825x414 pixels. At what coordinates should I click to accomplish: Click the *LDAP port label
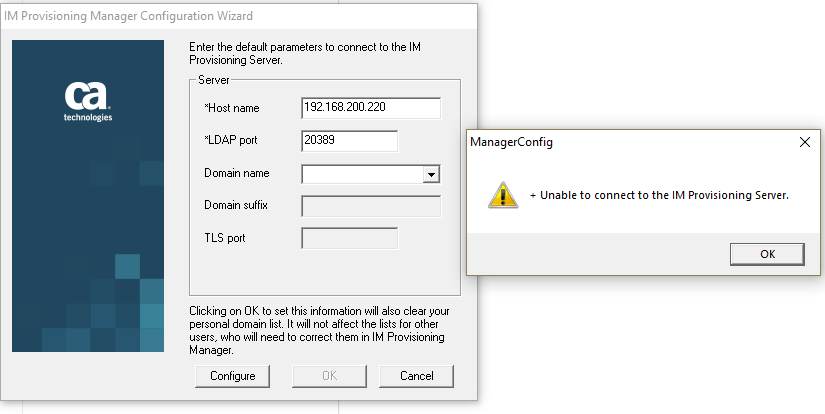[231, 140]
